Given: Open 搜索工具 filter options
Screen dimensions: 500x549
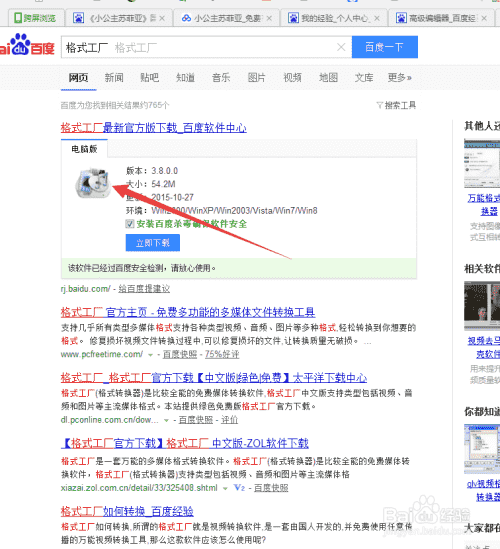Looking at the screenshot, I should (396, 105).
